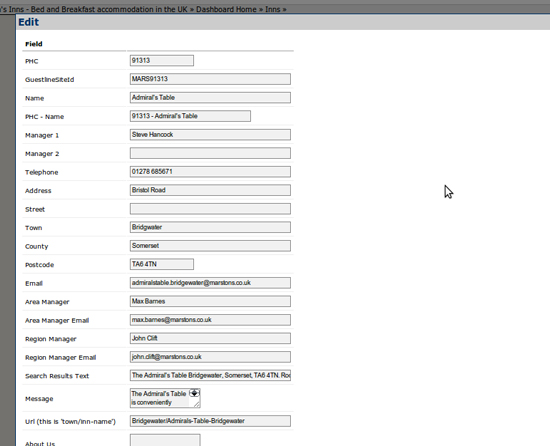Viewport: 550px width, 446px height.
Task: Focus the Area Manager field Max Barnes
Action: tap(210, 301)
